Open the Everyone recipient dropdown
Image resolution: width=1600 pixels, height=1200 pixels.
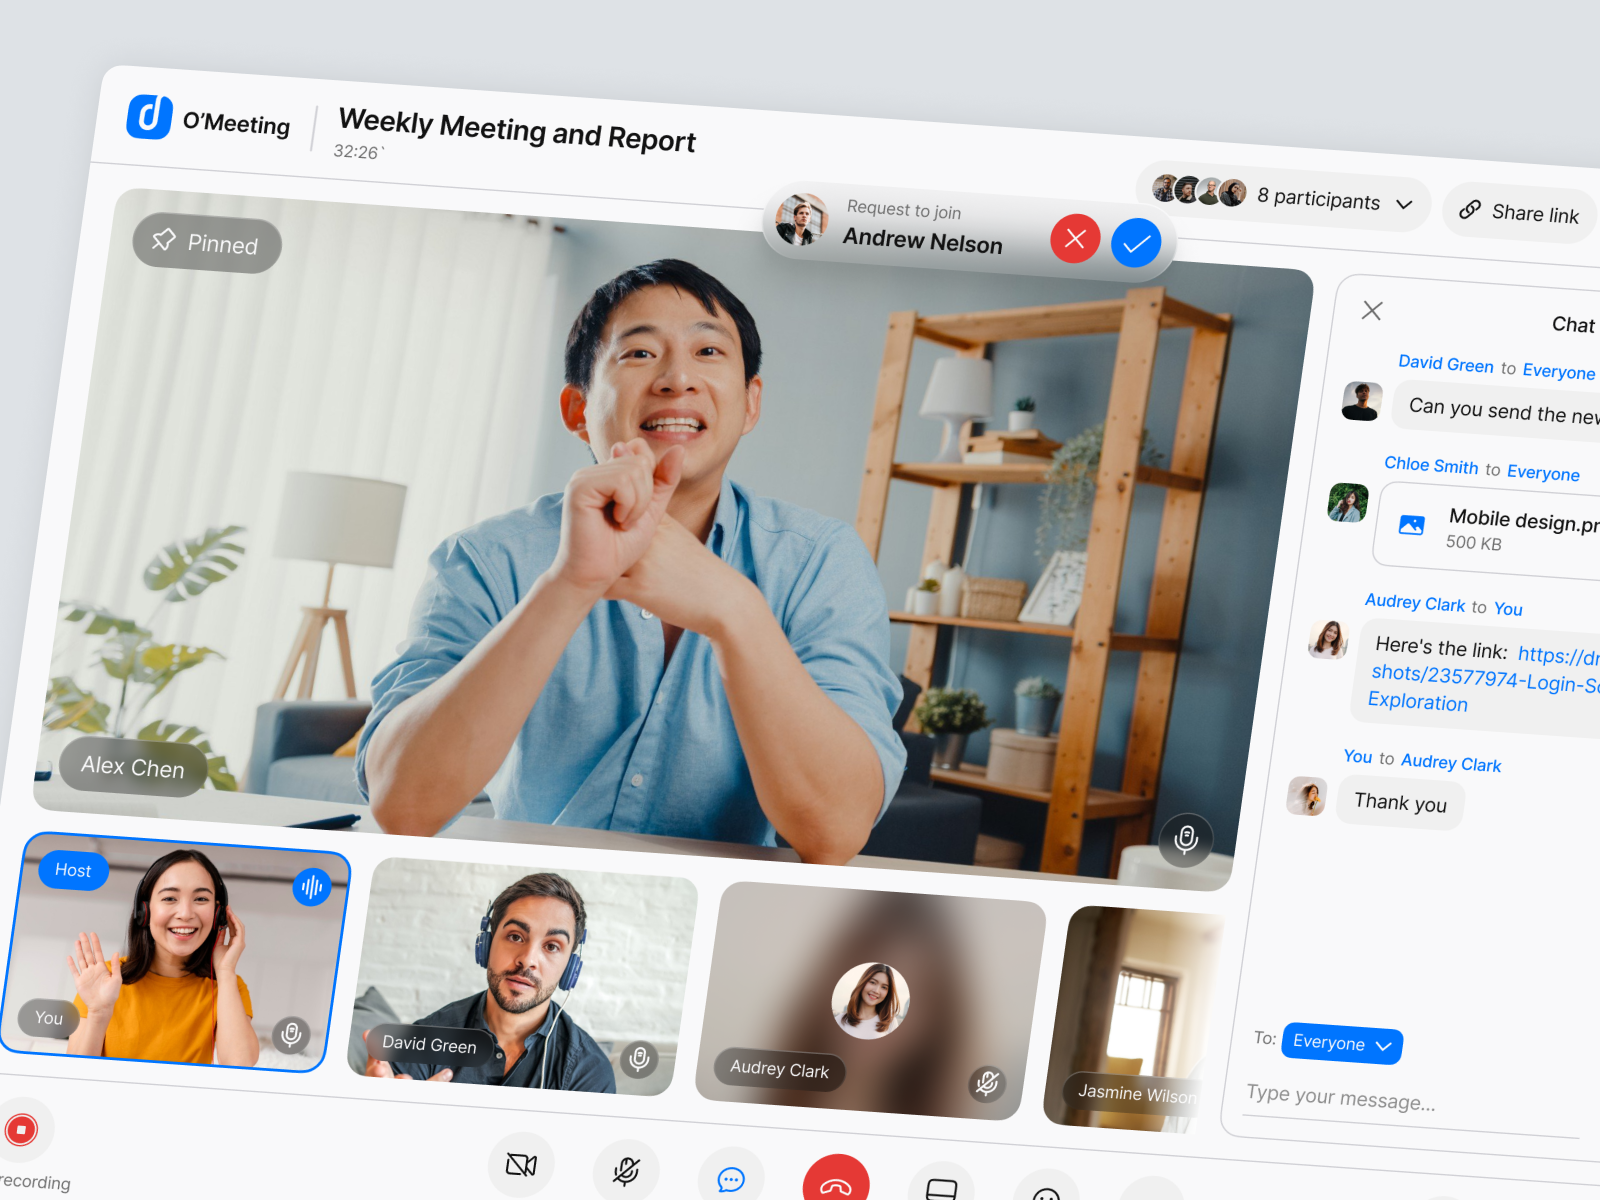tap(1342, 1044)
